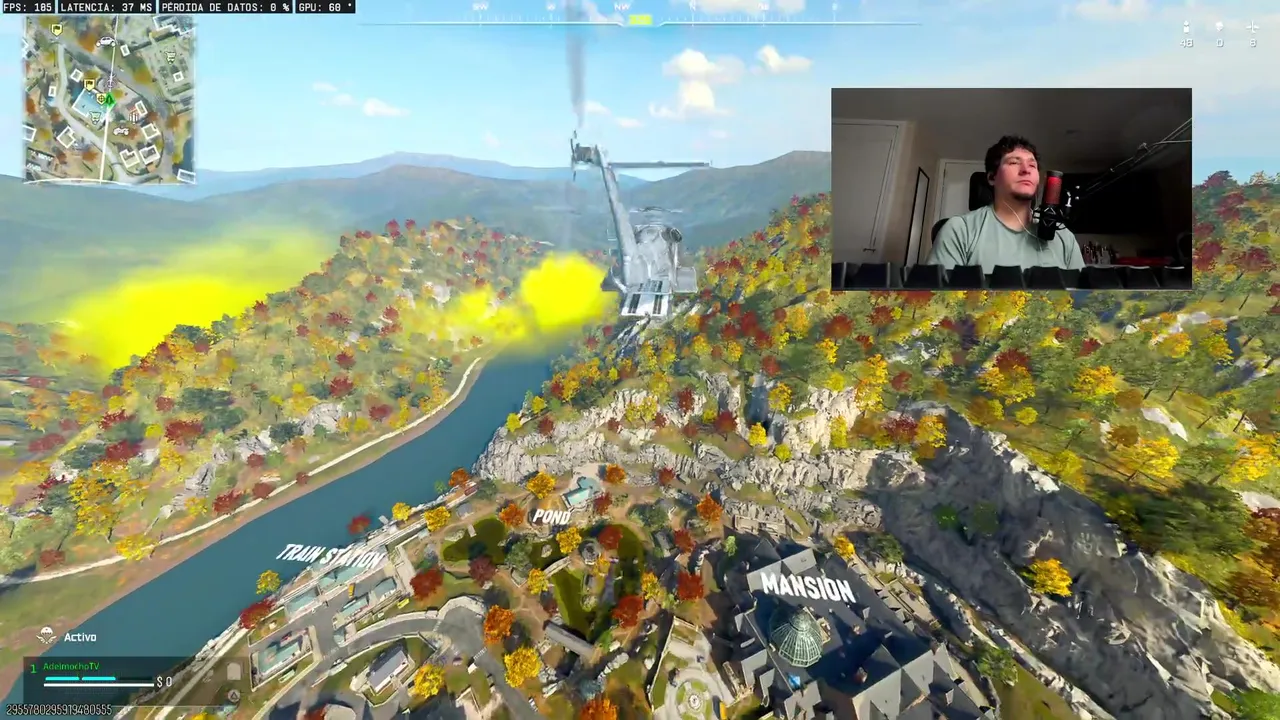Click the long ID number at bottom left
The image size is (1280, 720).
59,710
